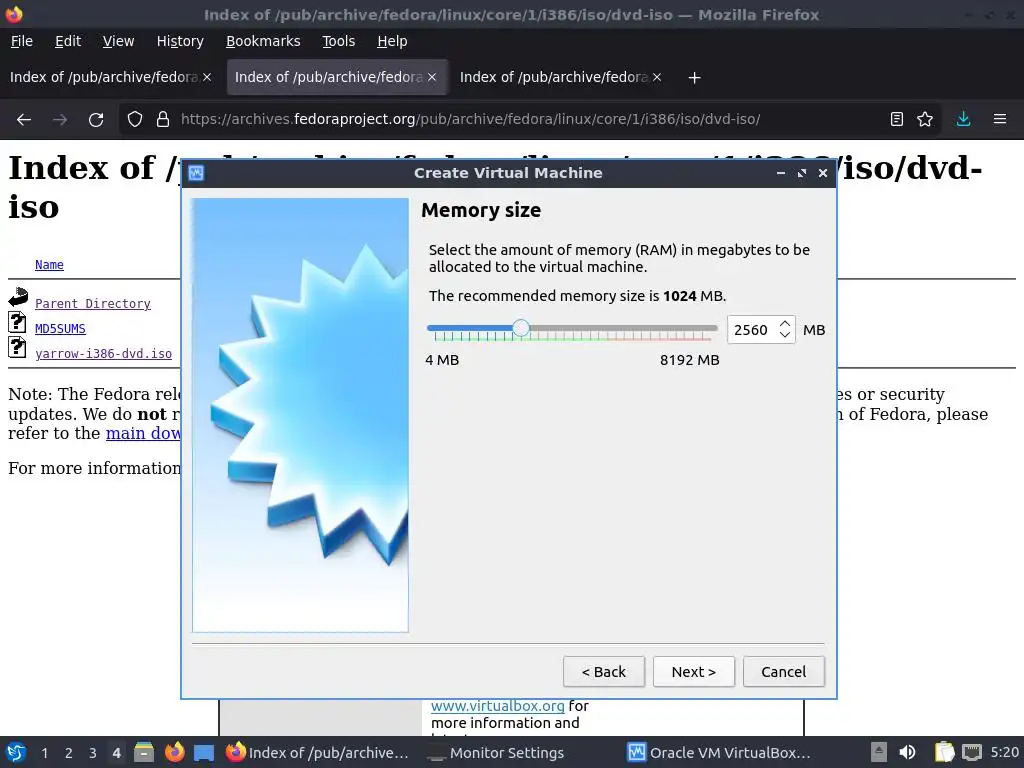Open the MD5SUMS file link
The image size is (1024, 768).
(x=60, y=328)
